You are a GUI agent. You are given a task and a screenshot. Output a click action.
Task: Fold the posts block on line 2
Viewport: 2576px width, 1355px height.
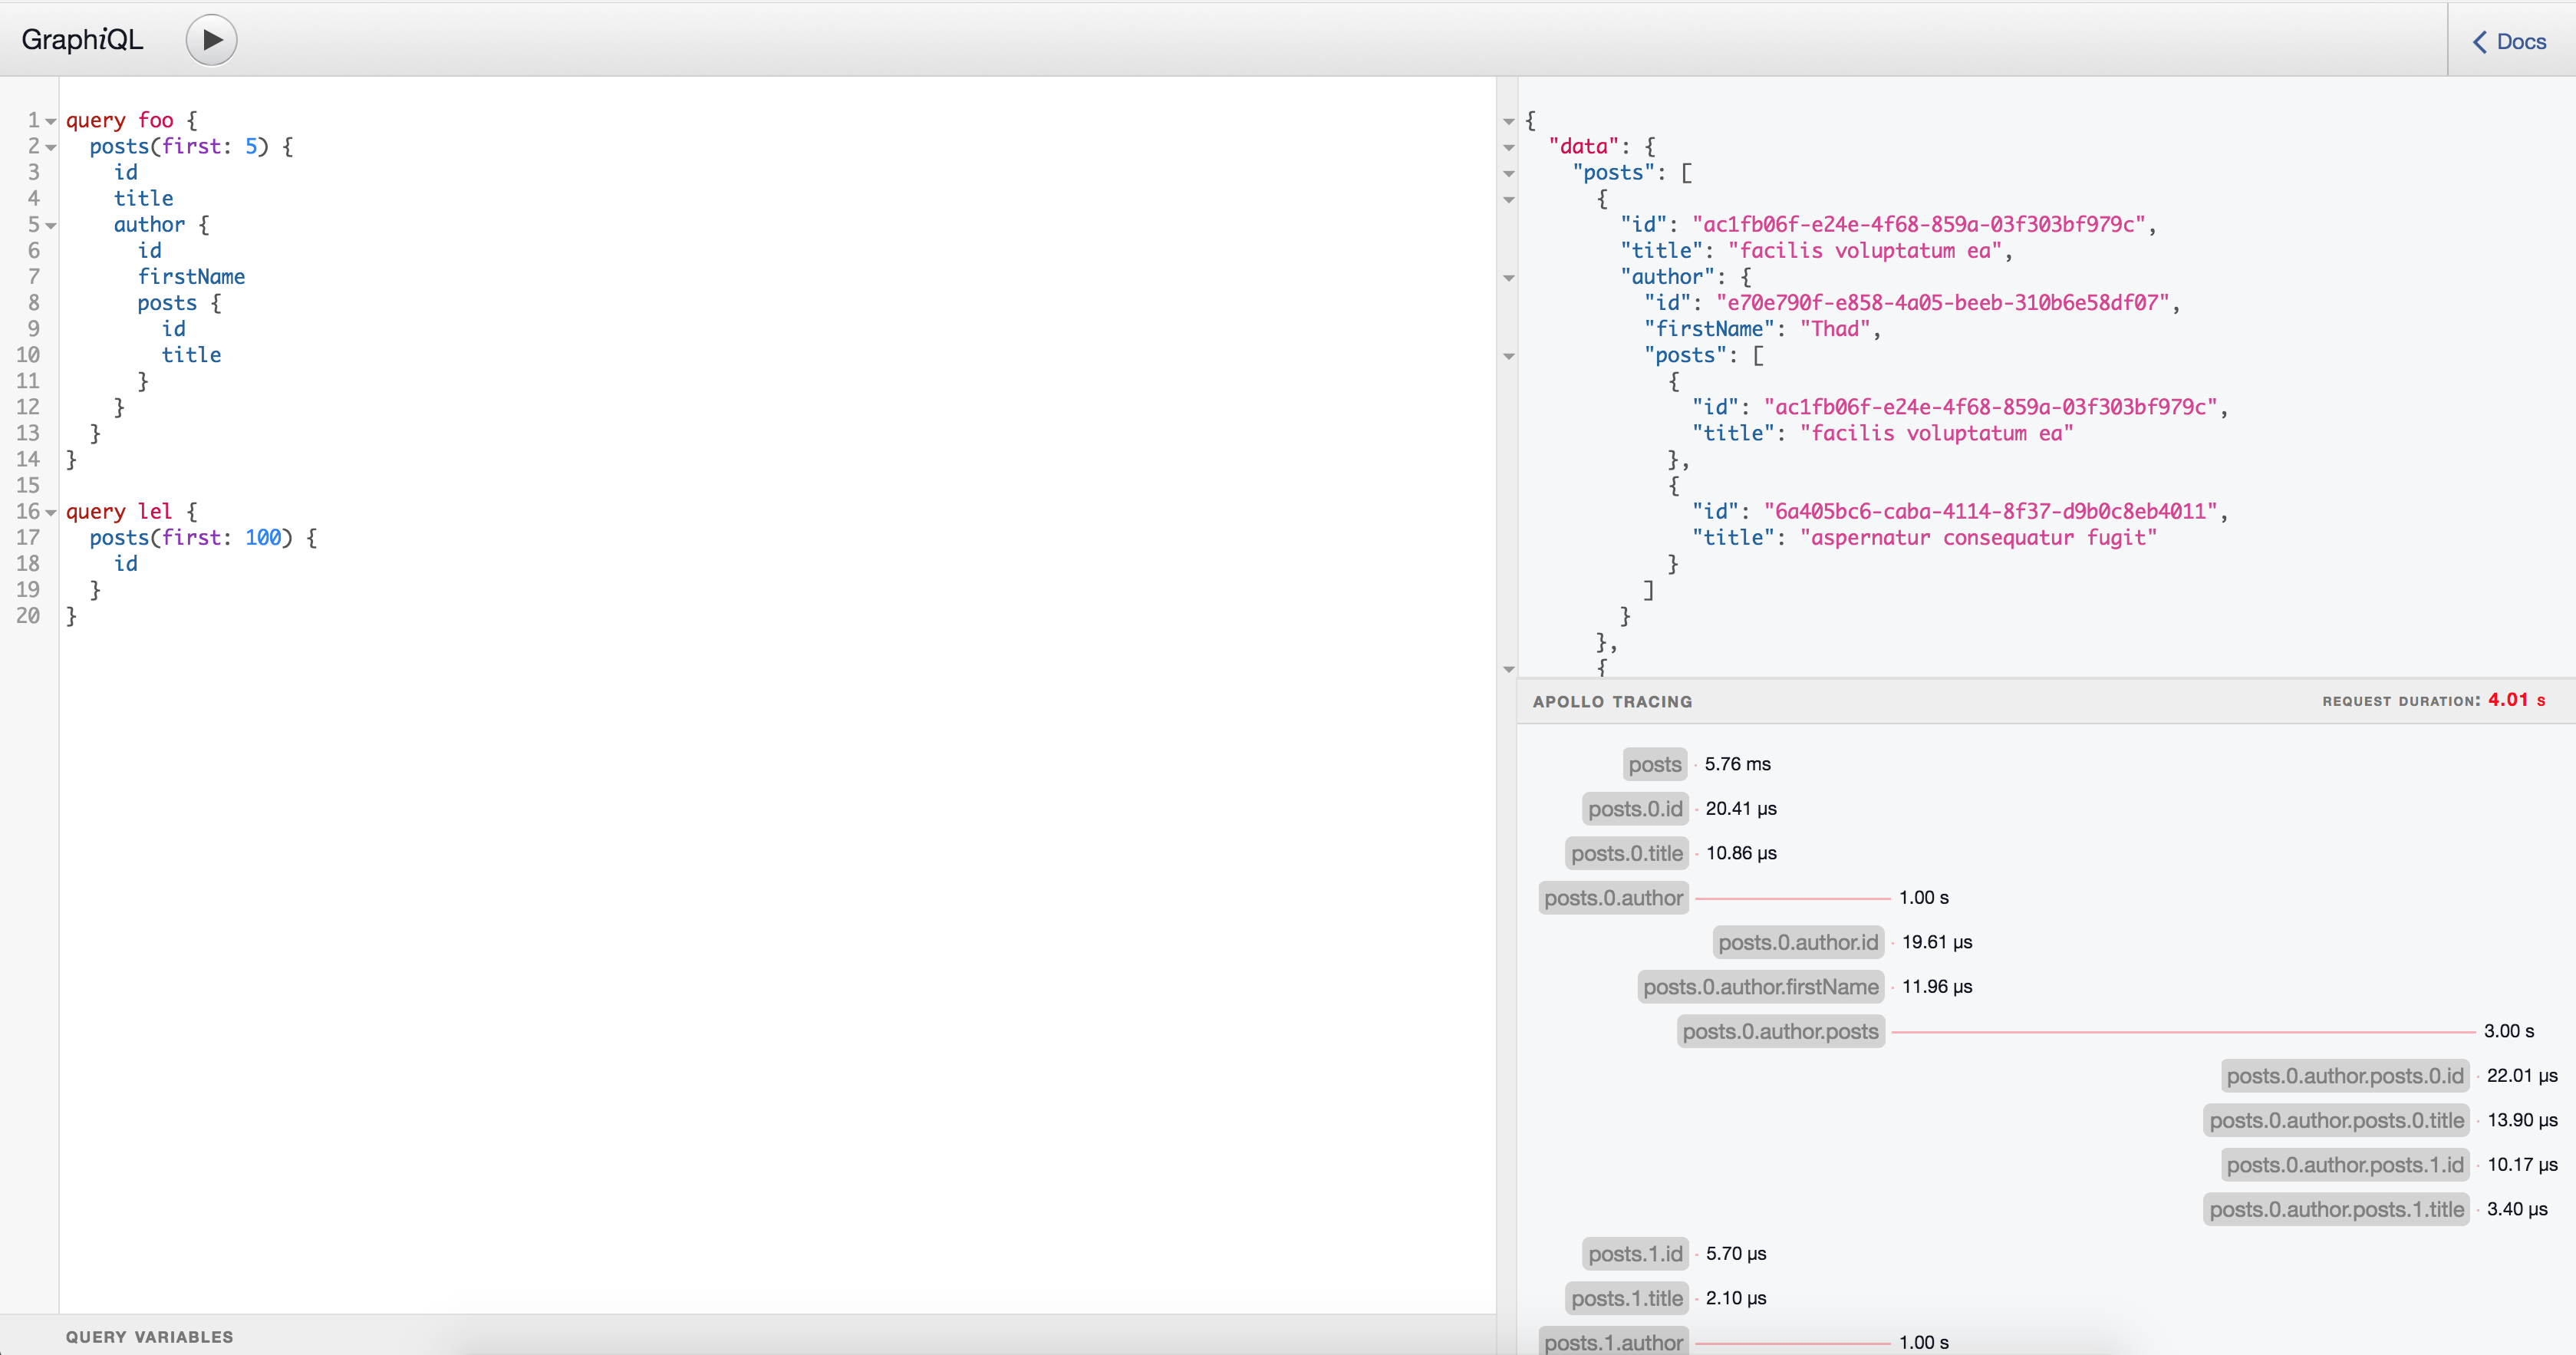click(x=51, y=147)
